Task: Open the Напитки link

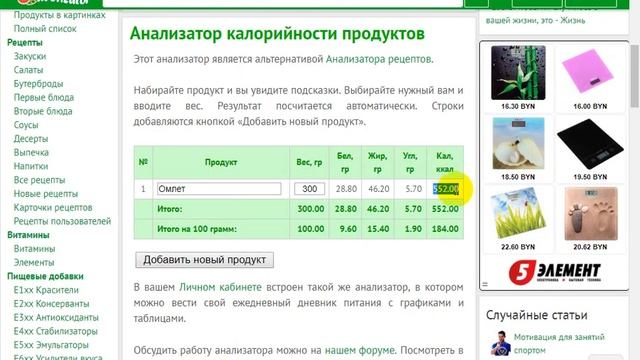Action: click(x=31, y=167)
